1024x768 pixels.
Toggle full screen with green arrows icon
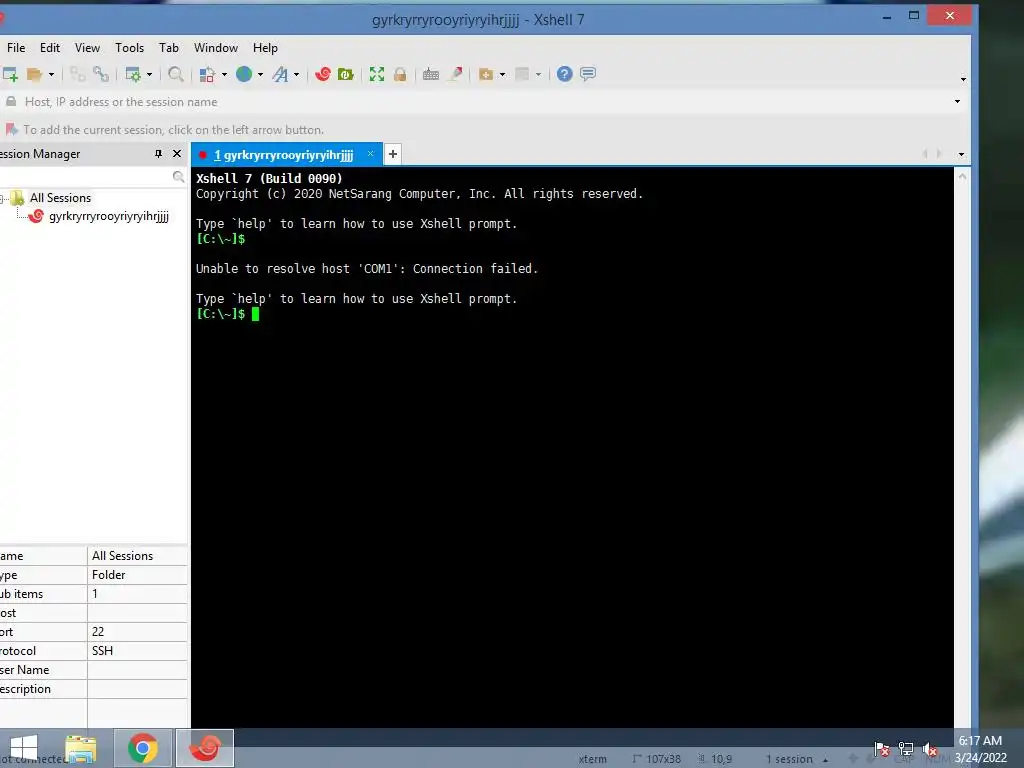tap(377, 74)
